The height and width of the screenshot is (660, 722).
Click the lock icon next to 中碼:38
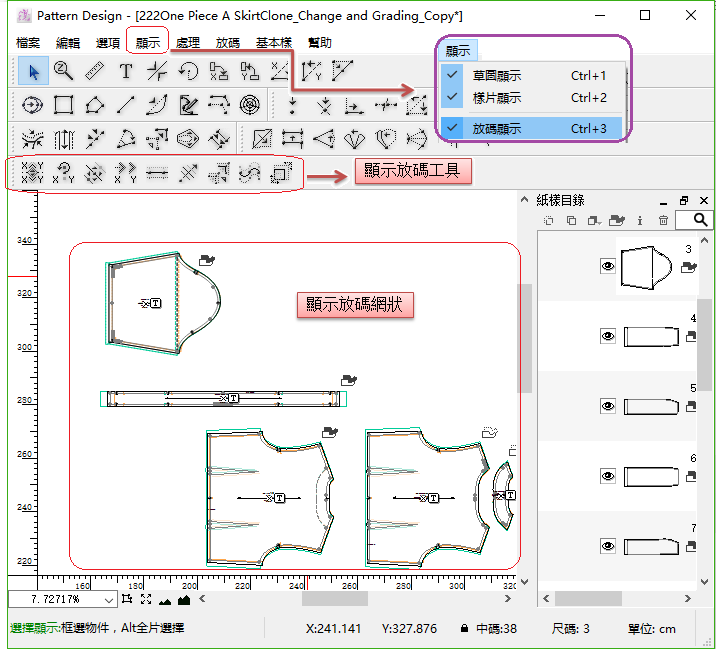tap(465, 628)
